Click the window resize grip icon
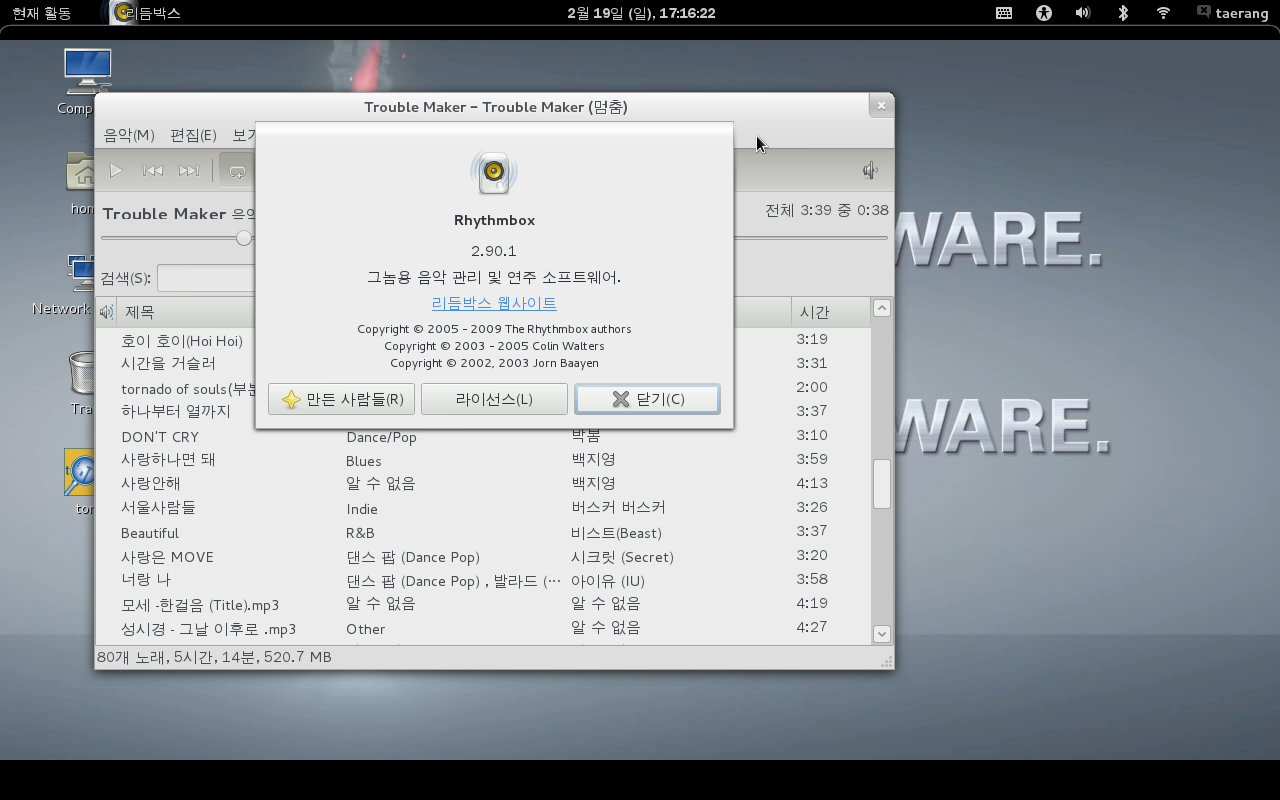 (x=886, y=661)
